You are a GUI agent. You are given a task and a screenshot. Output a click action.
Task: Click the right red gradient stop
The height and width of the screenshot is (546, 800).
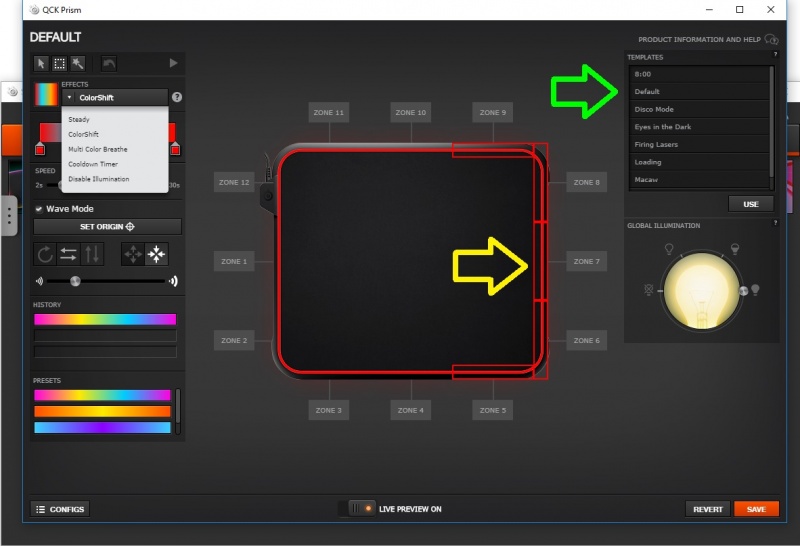(175, 149)
